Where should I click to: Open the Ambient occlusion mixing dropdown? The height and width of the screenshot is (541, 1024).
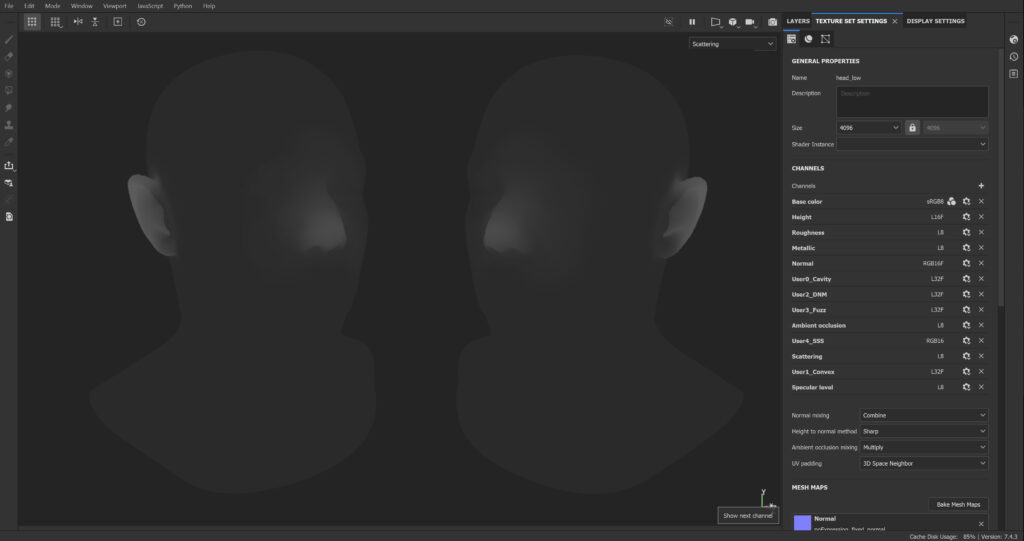[x=923, y=447]
